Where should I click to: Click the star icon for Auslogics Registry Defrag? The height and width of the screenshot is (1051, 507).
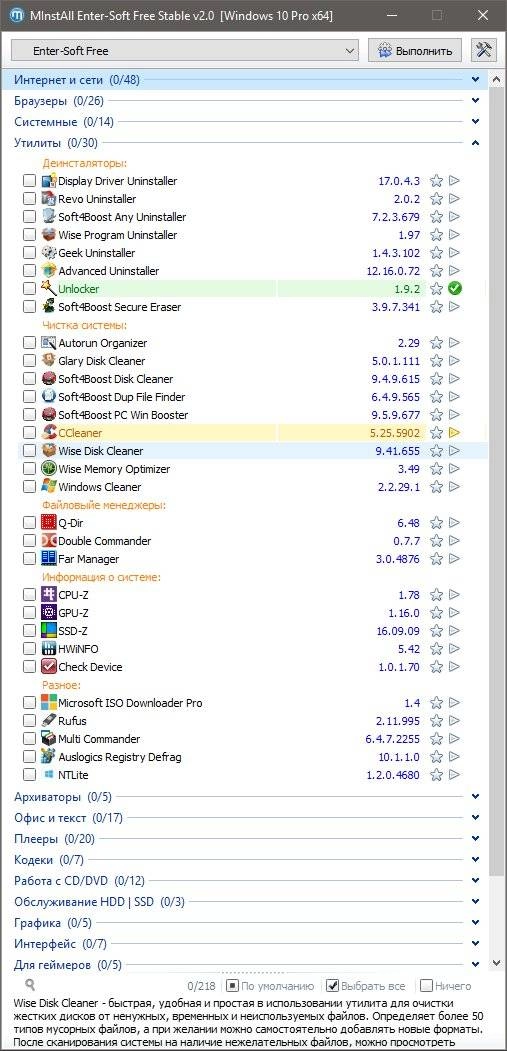[437, 757]
